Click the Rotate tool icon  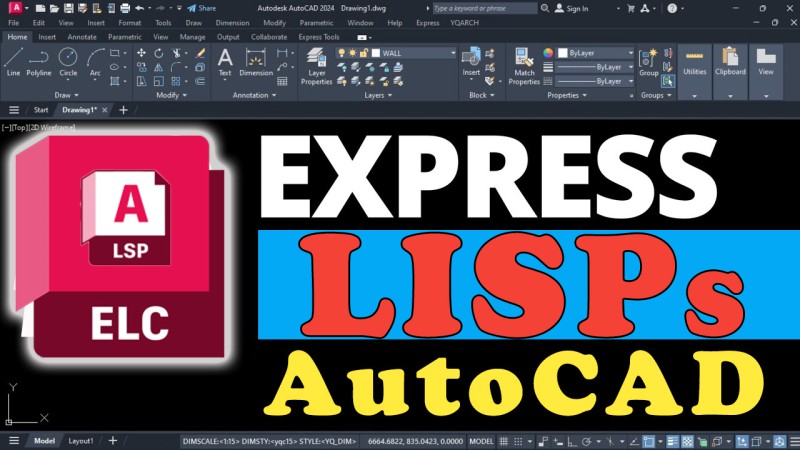point(159,53)
